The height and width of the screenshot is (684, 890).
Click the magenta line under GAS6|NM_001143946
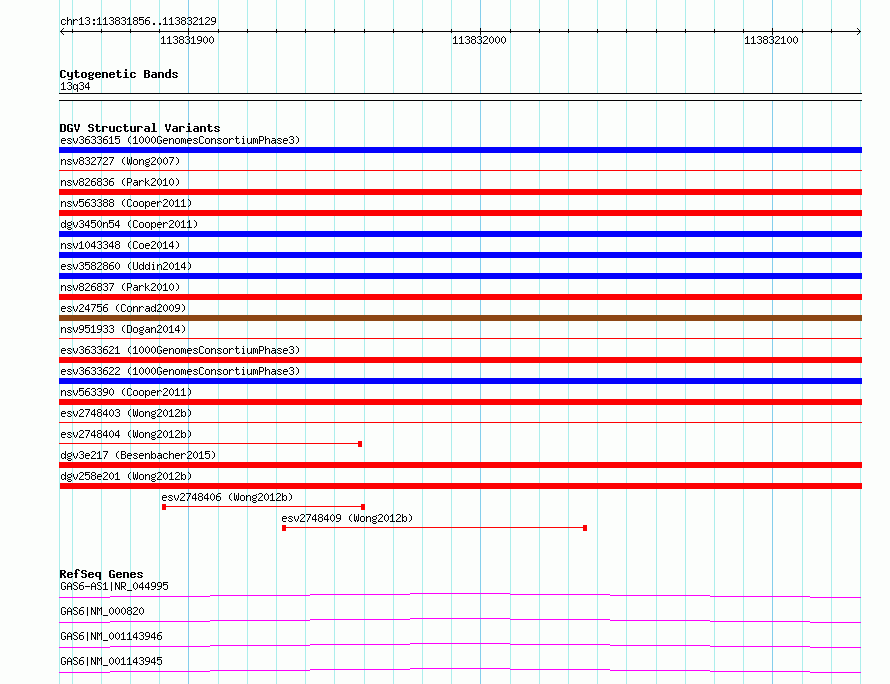pos(460,645)
